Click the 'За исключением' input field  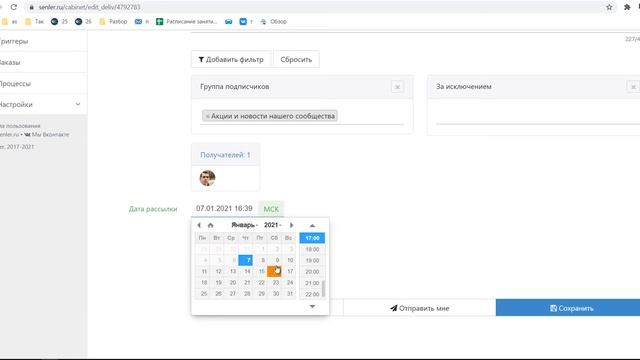(x=538, y=117)
